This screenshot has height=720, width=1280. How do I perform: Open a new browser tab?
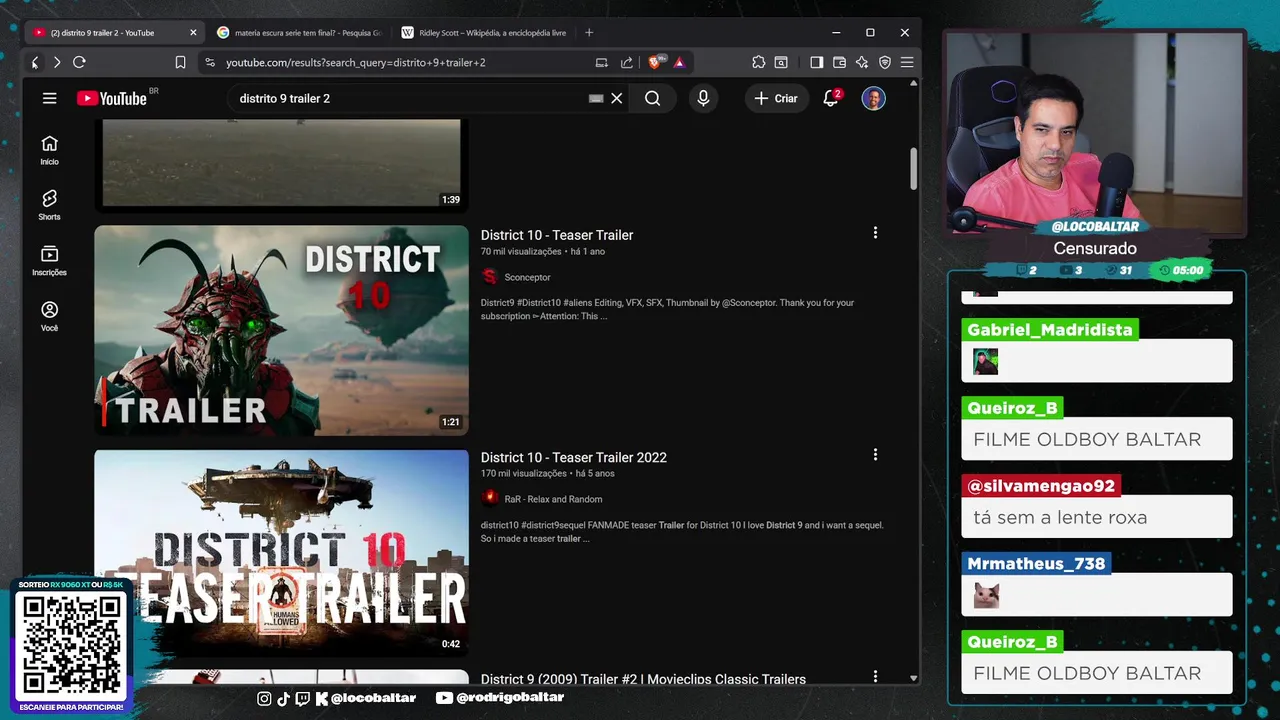click(589, 33)
